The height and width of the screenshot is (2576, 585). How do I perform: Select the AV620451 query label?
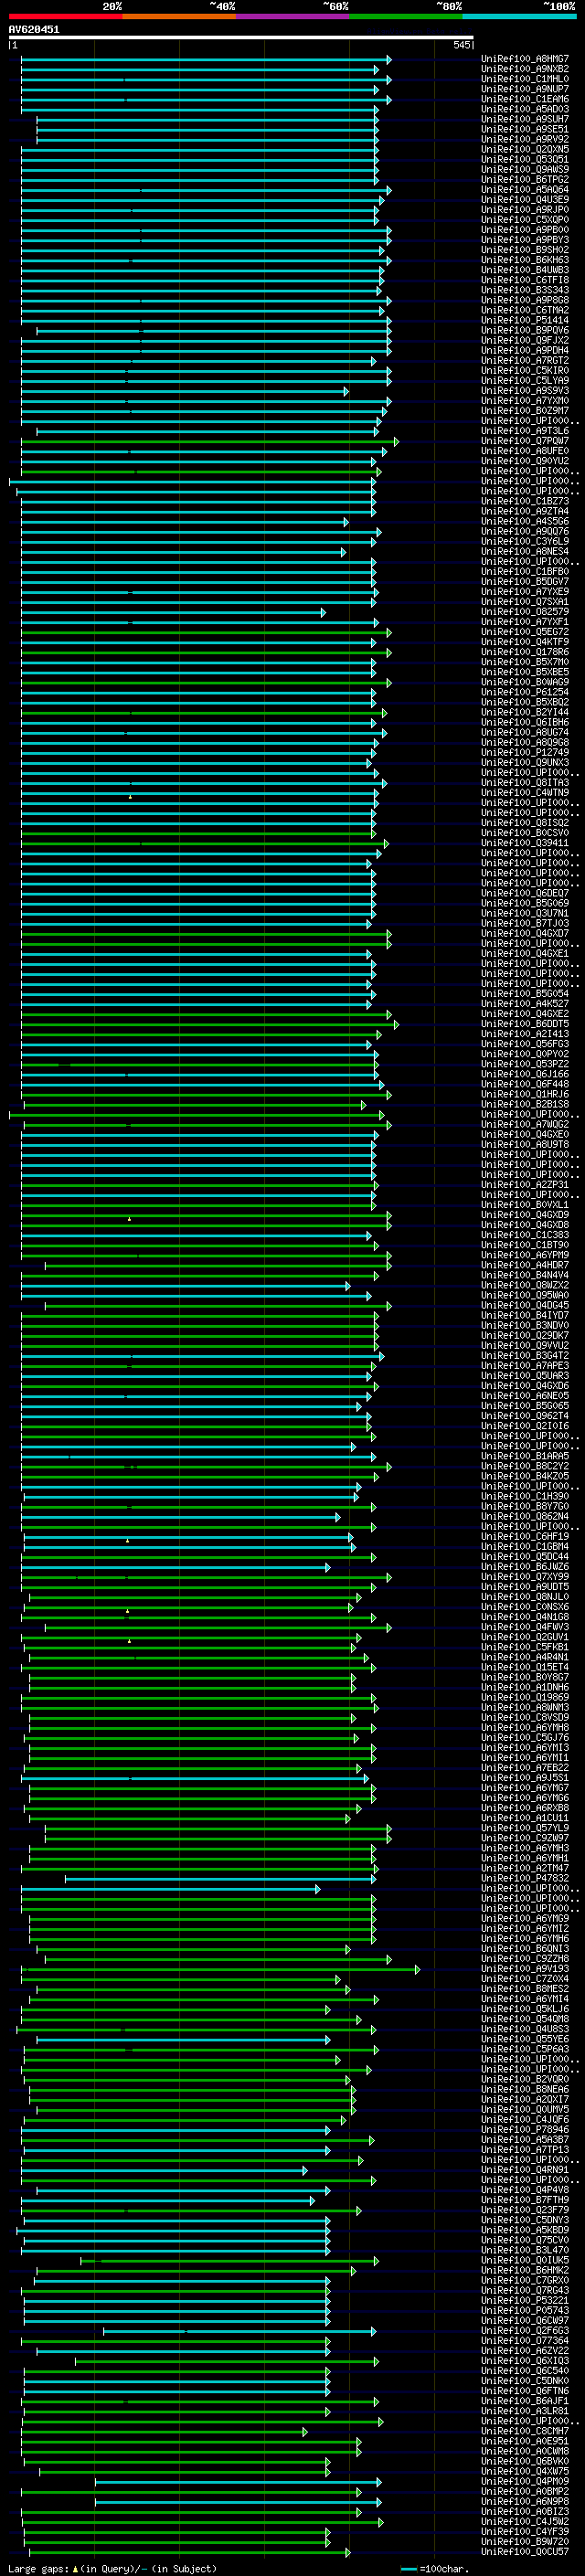coord(34,30)
